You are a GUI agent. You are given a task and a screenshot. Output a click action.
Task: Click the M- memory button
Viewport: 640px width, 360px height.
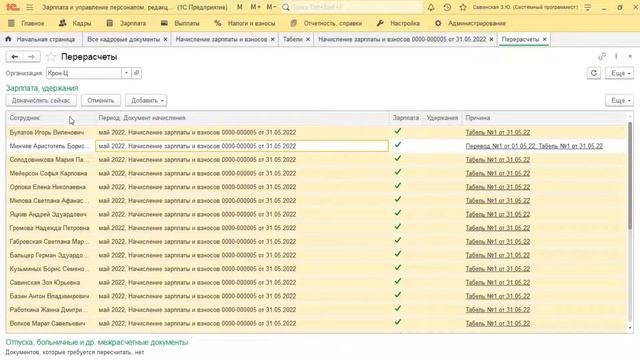coord(271,7)
